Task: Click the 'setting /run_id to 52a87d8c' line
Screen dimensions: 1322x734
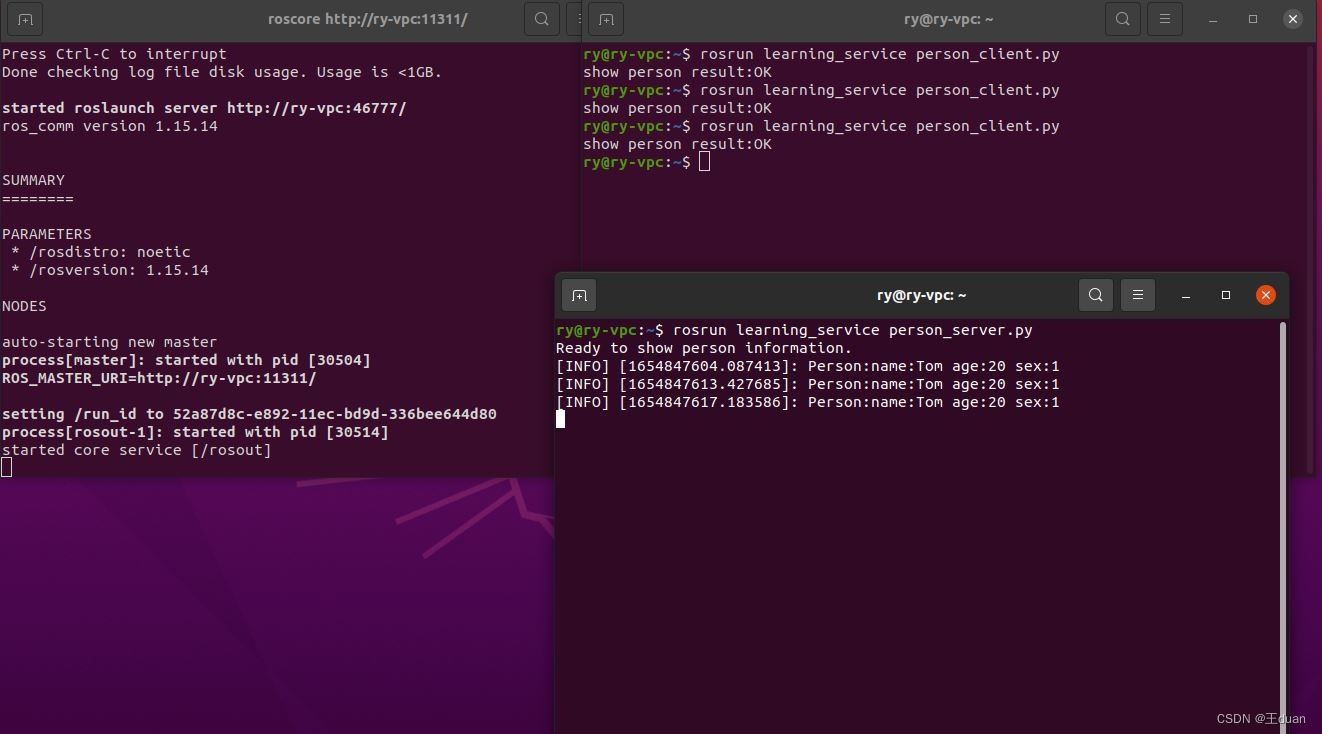Action: tap(249, 414)
